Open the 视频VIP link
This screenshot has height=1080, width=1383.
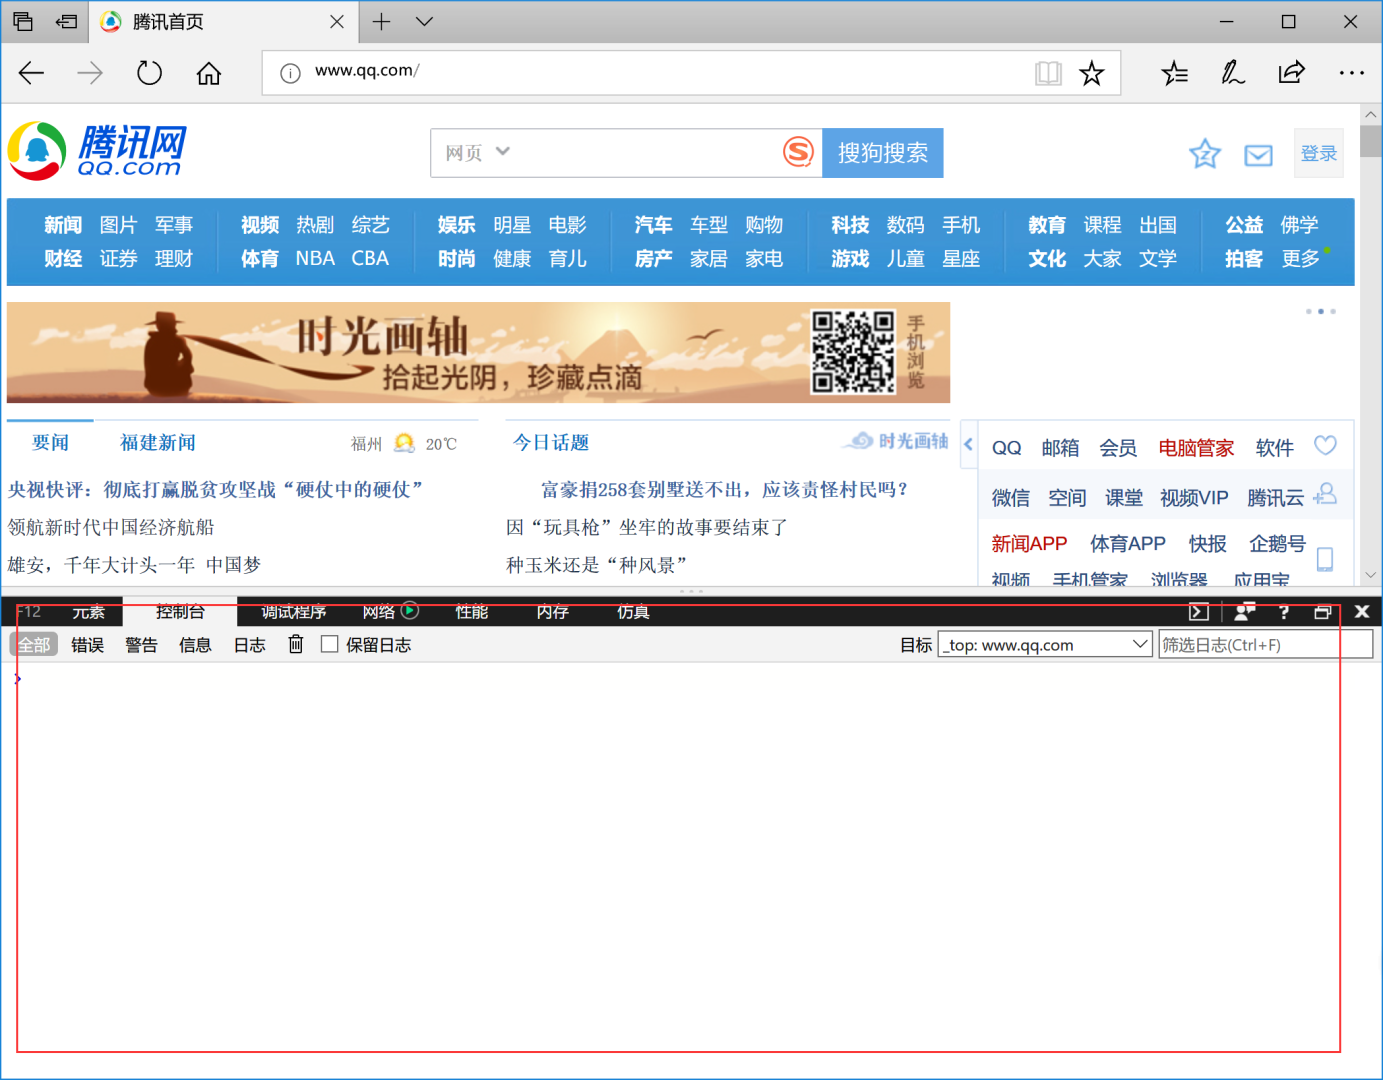(1194, 498)
